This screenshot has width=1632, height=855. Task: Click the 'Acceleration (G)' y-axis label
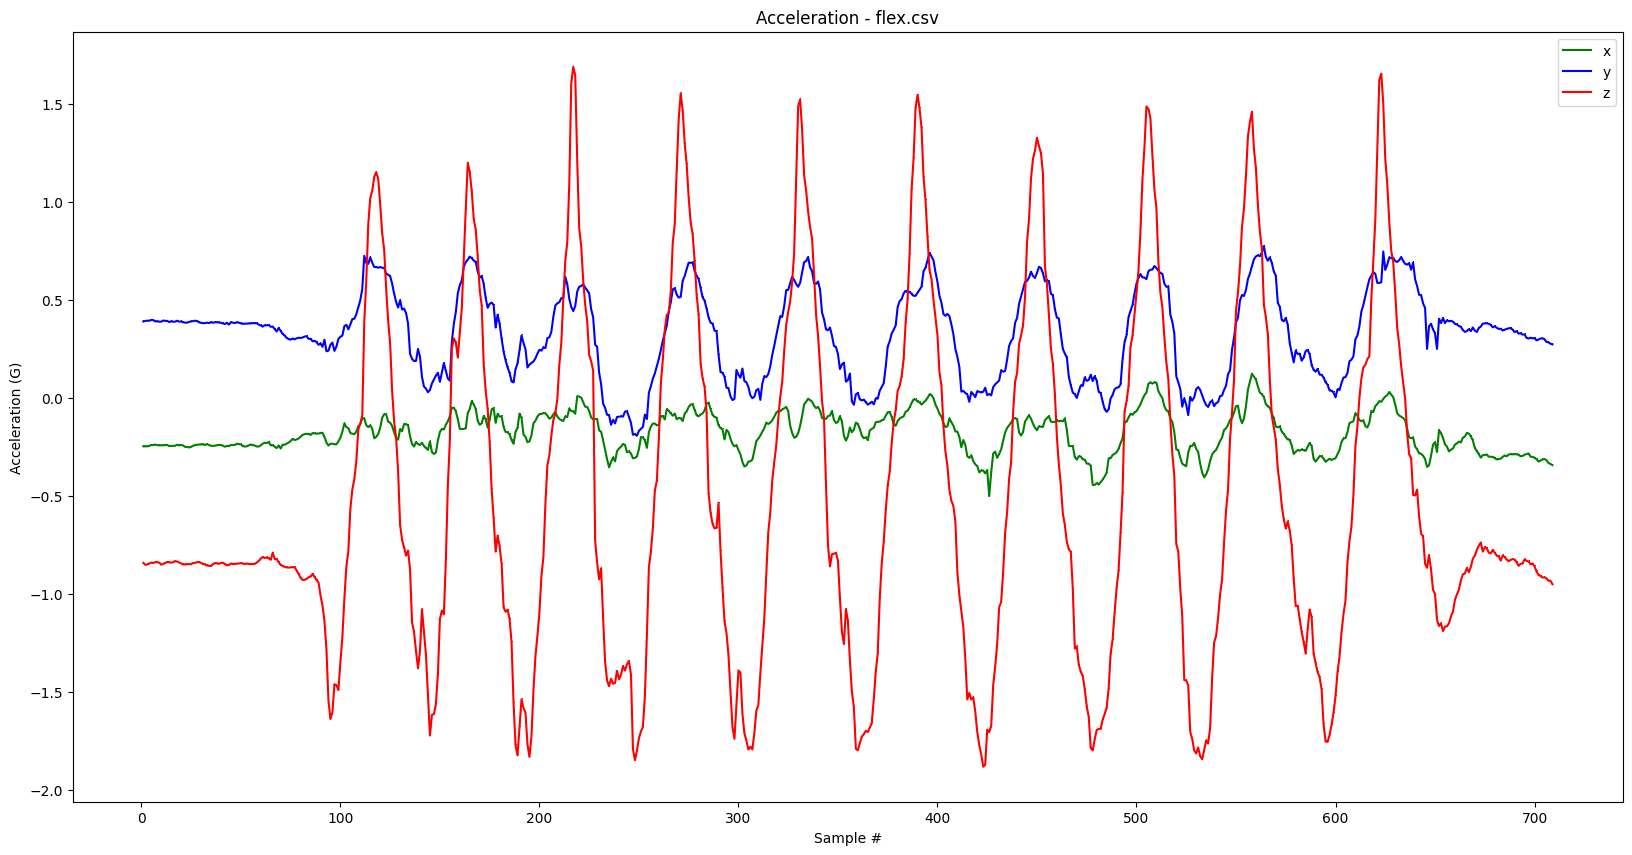tap(15, 418)
